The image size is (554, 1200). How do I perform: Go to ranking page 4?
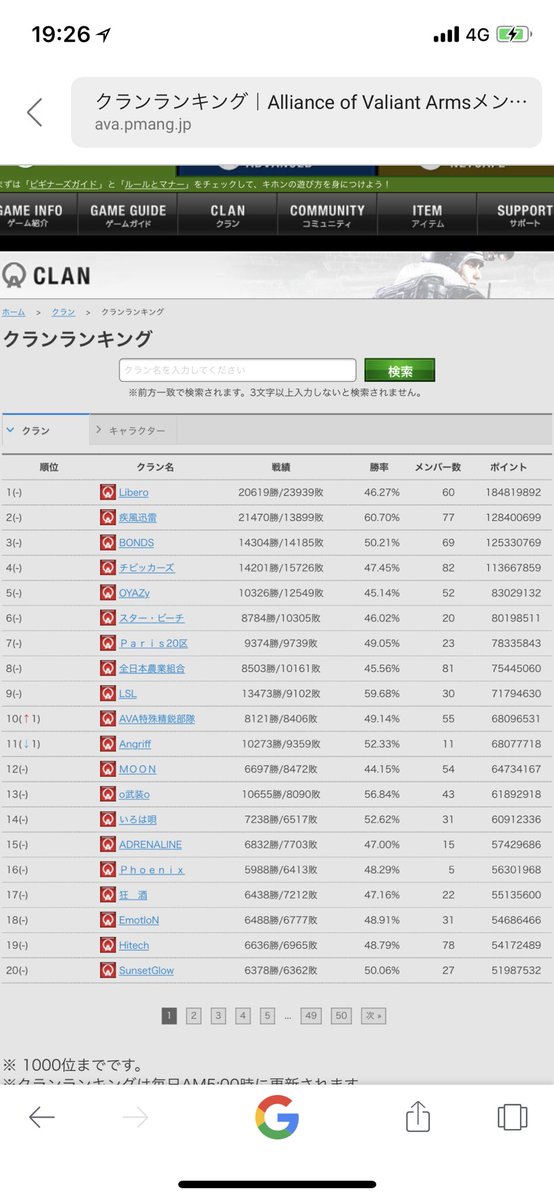click(243, 1016)
